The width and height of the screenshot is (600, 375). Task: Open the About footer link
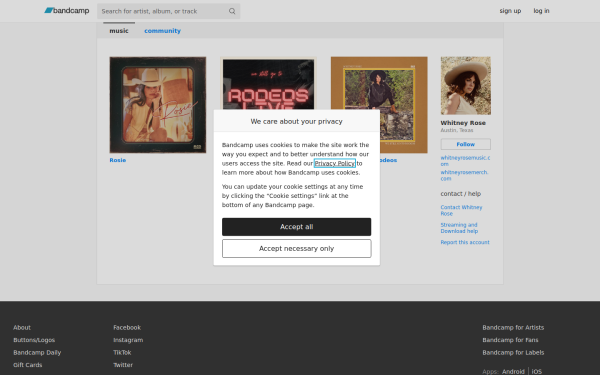22,328
